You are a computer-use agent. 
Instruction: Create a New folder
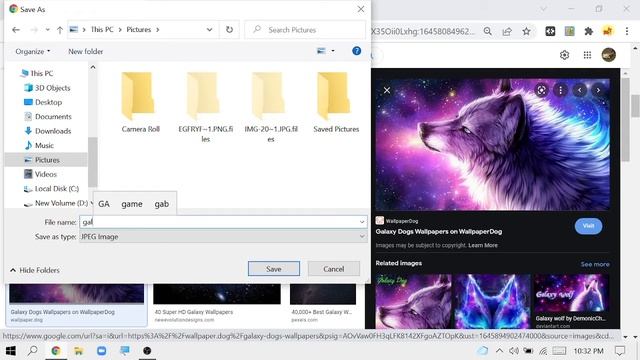(85, 51)
